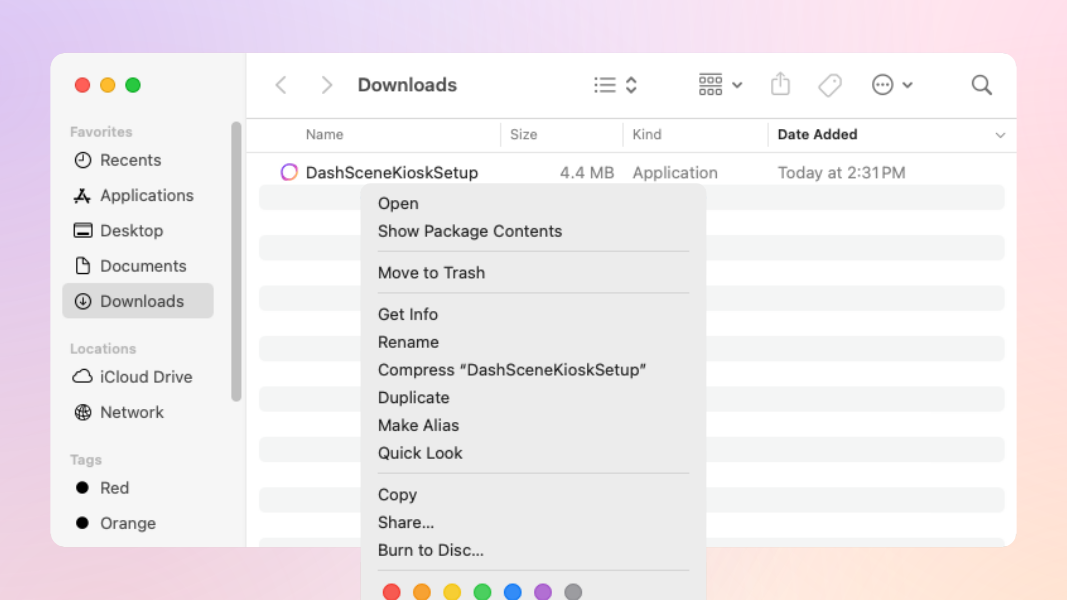Apply the green tag color dot

(x=482, y=592)
